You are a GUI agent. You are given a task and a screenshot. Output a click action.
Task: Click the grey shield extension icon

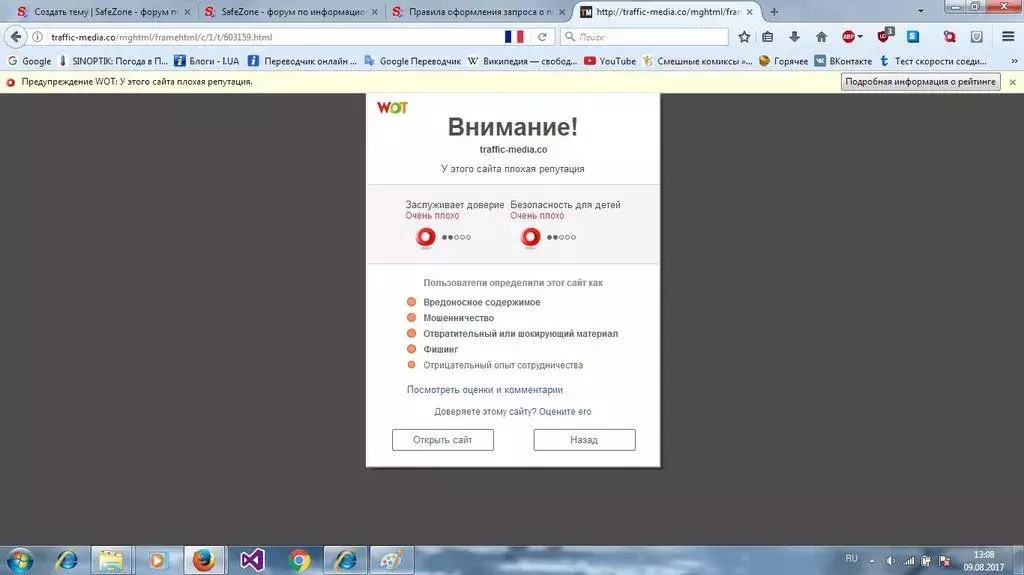tap(976, 37)
